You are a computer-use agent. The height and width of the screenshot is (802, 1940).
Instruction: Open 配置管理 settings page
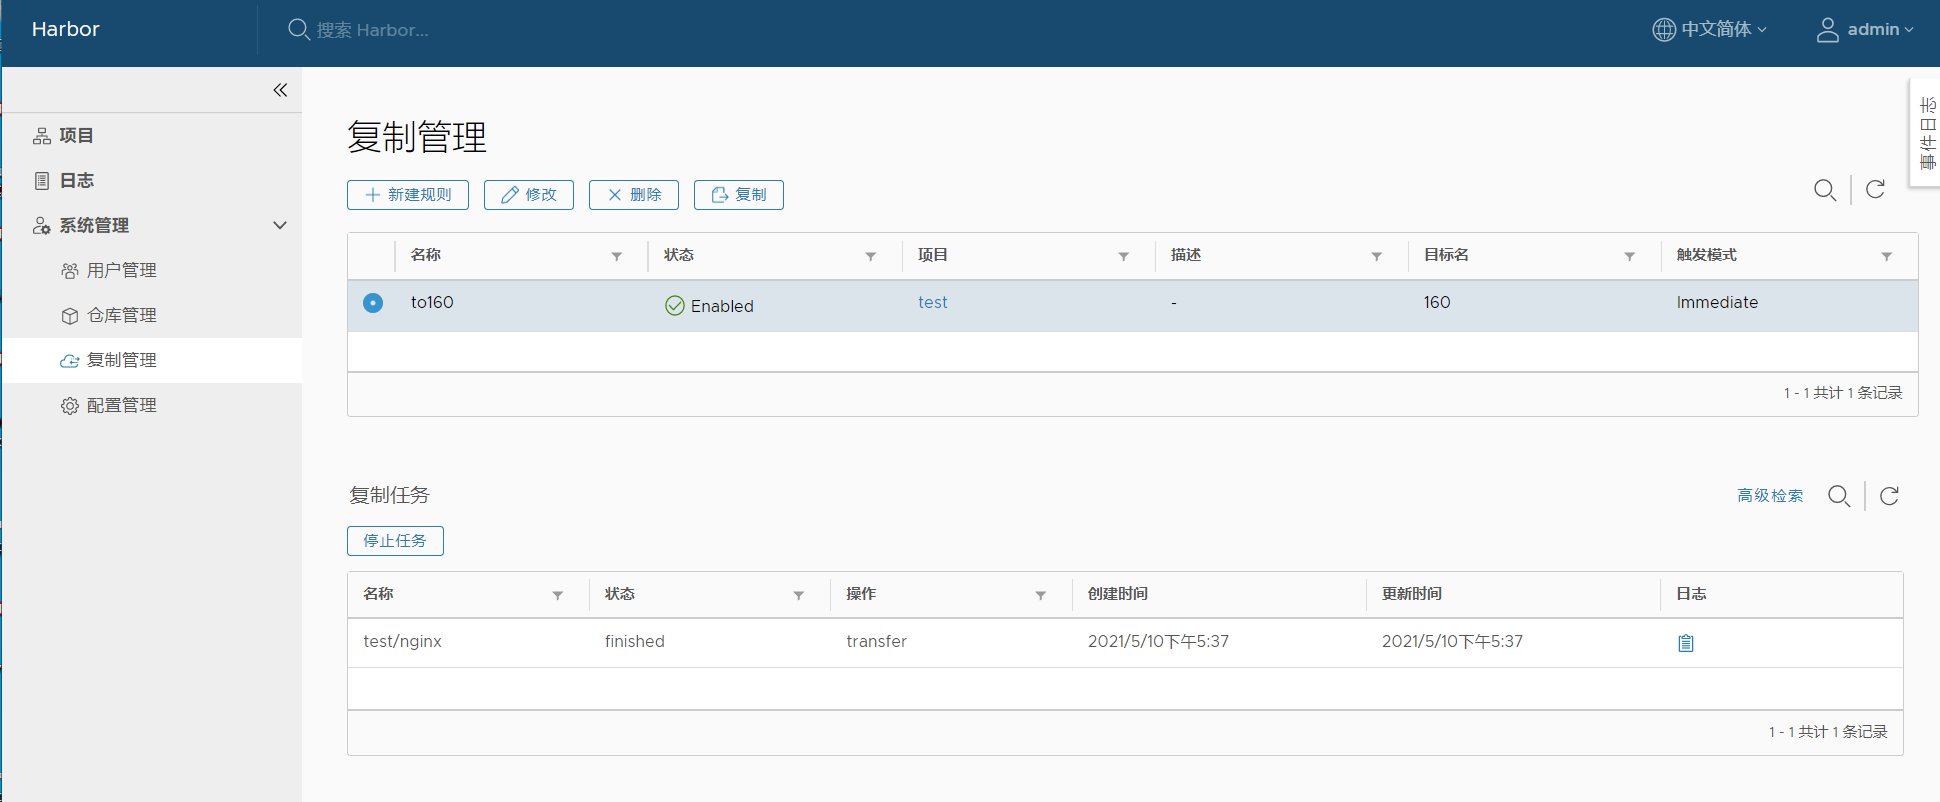(x=121, y=406)
